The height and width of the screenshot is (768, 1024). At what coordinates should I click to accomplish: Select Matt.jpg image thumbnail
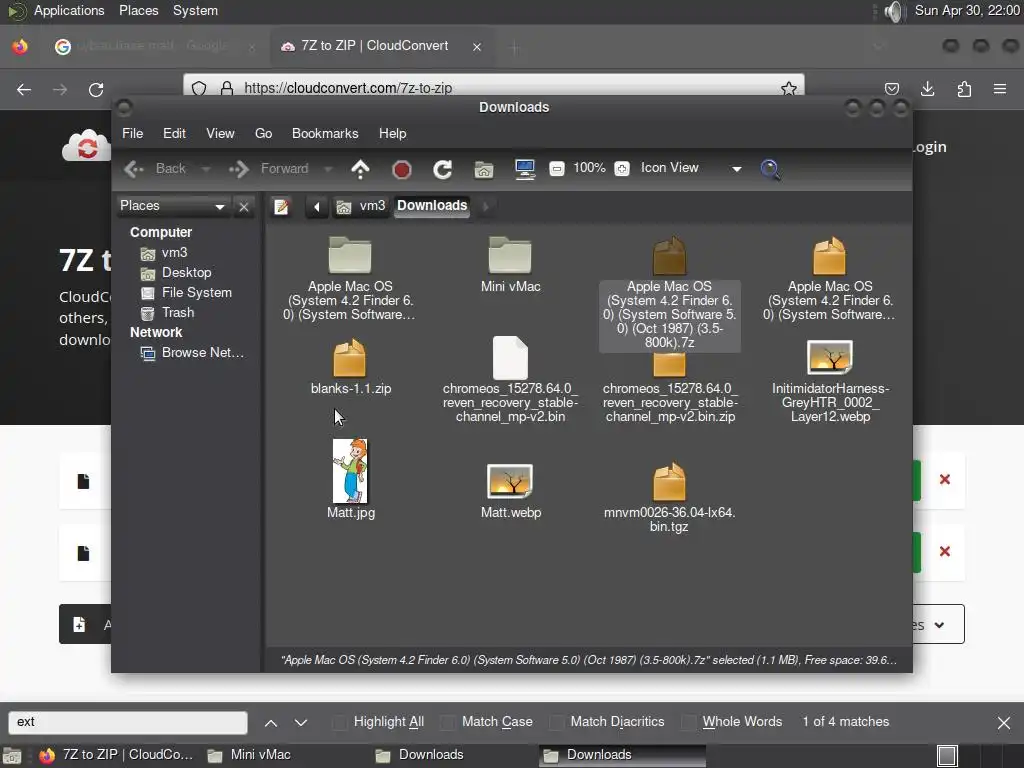click(x=350, y=479)
